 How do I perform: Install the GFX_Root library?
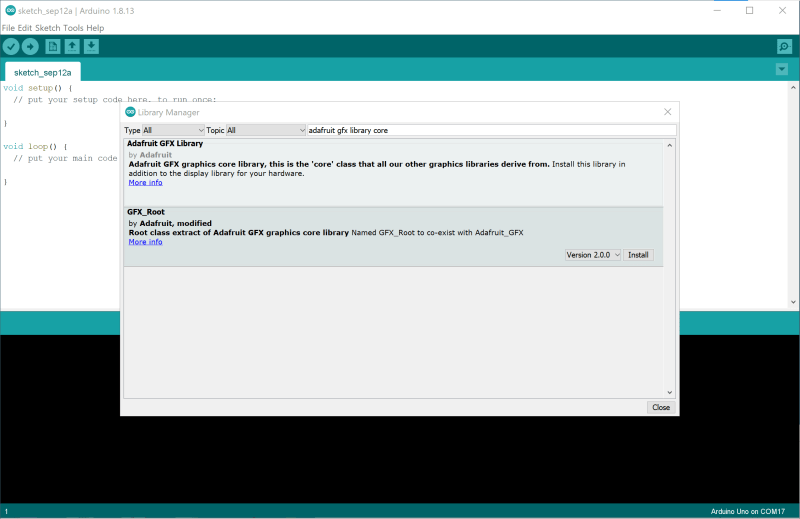tap(638, 255)
